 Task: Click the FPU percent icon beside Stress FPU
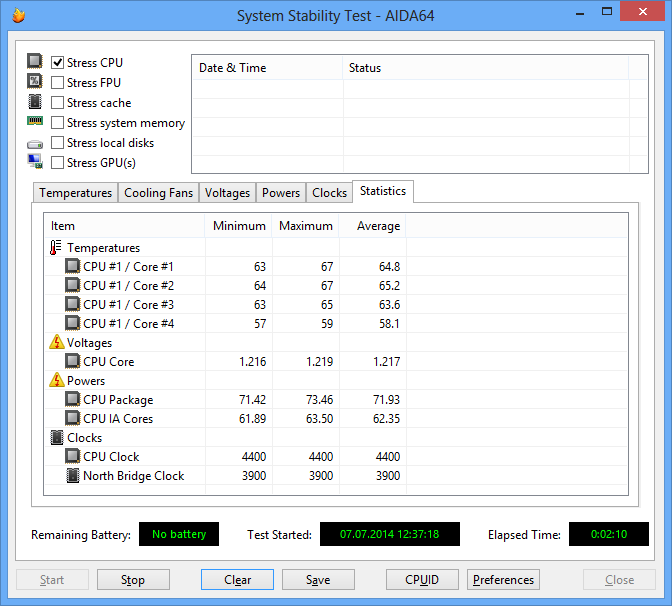point(35,81)
